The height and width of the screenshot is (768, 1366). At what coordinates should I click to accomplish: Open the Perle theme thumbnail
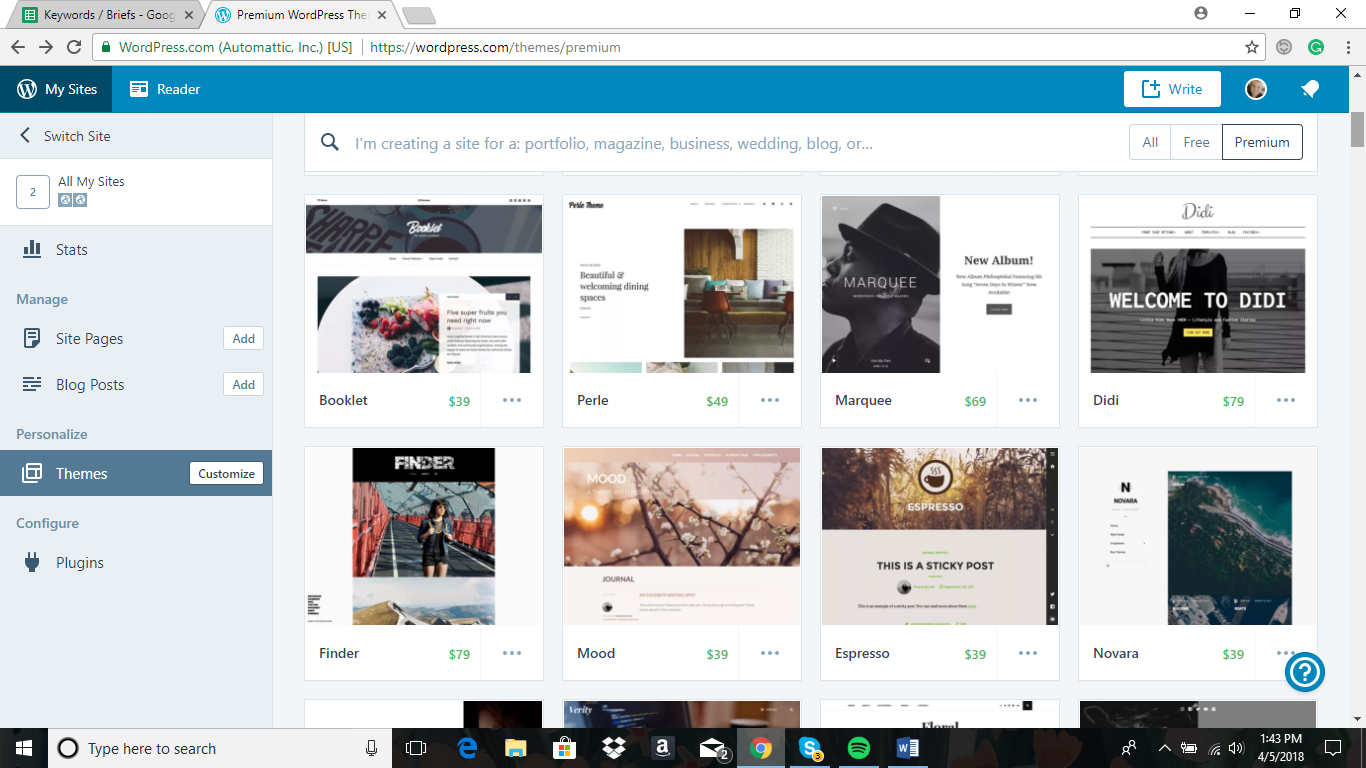(682, 284)
